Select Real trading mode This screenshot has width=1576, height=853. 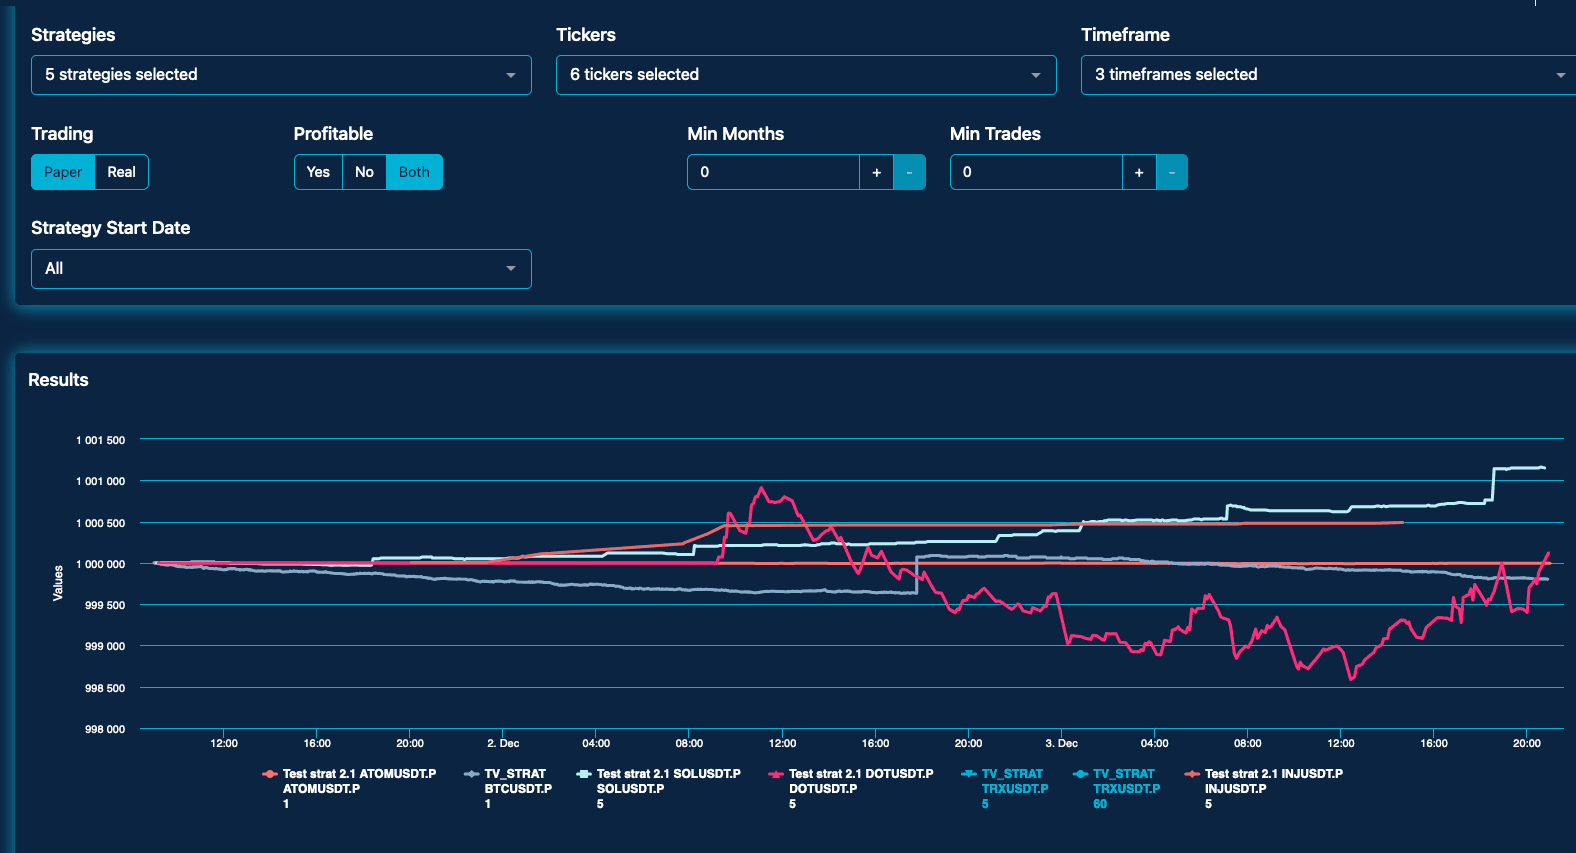[x=122, y=172]
